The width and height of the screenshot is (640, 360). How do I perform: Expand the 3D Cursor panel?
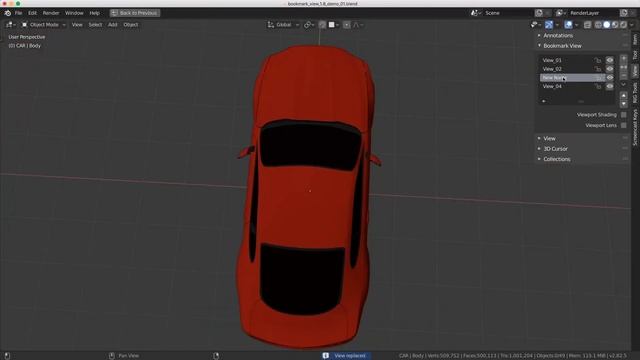555,149
